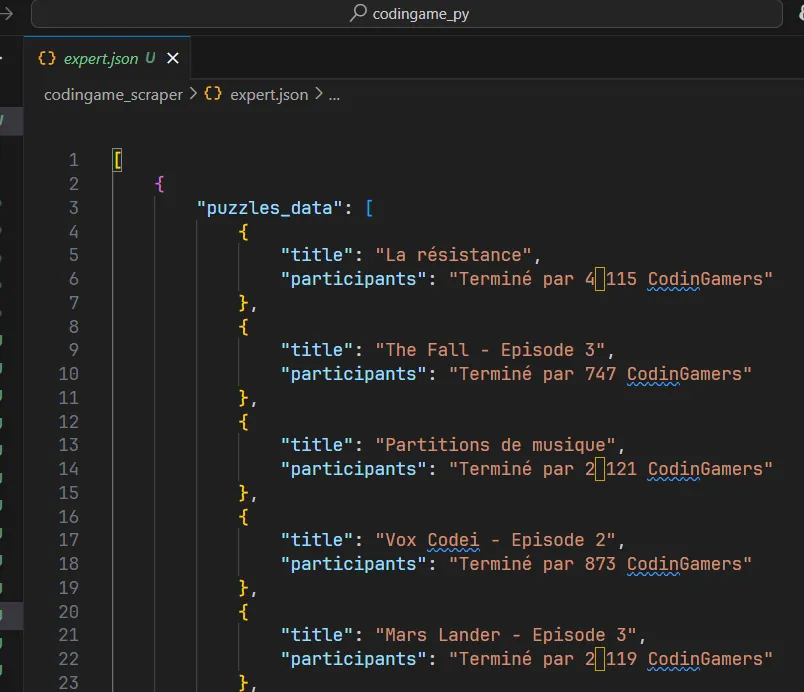Click the expert.json breadcrumb item
The width and height of the screenshot is (804, 692).
pyautogui.click(x=269, y=95)
